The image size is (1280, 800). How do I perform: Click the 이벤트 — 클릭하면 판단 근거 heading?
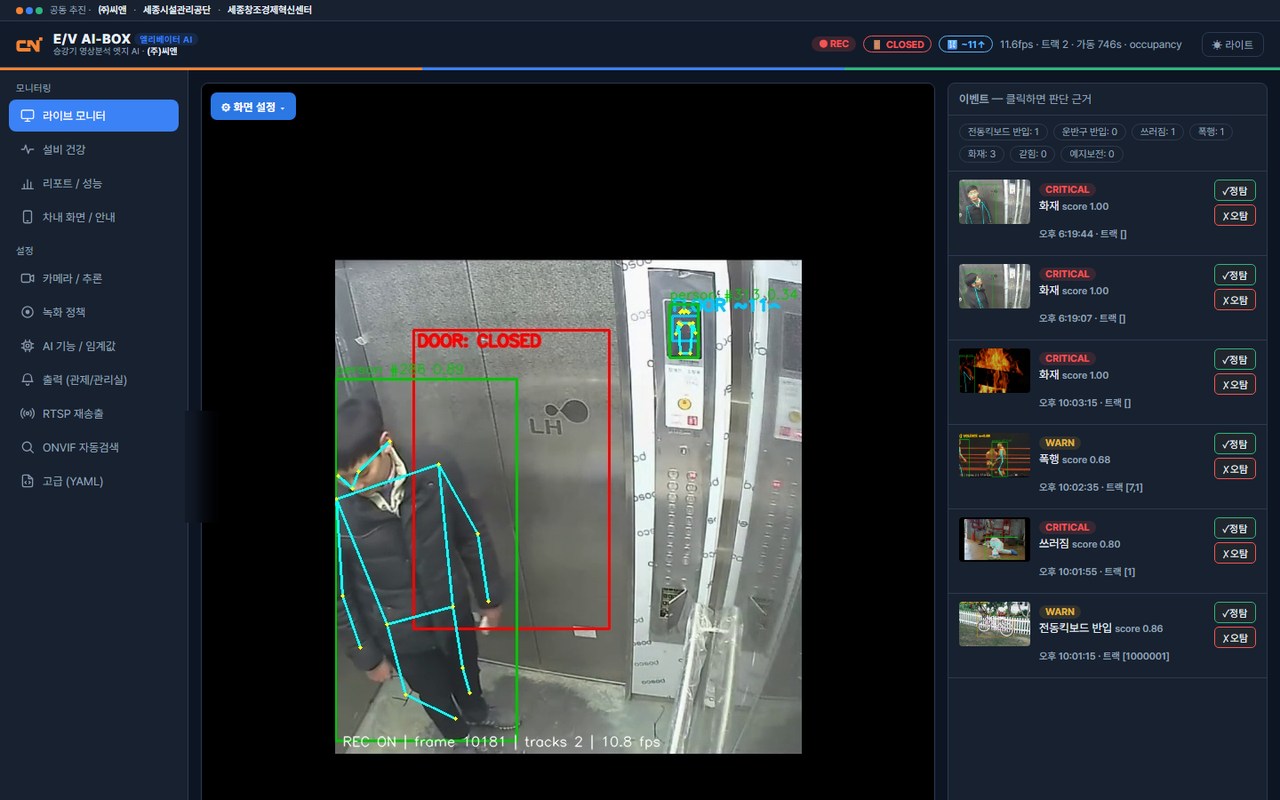pyautogui.click(x=1025, y=99)
